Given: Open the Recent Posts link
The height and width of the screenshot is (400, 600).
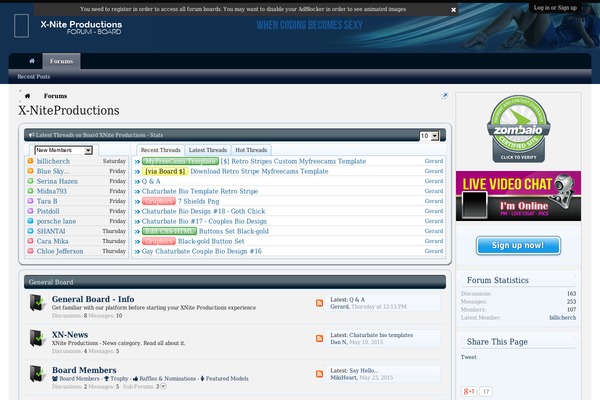Looking at the screenshot, I should [34, 77].
